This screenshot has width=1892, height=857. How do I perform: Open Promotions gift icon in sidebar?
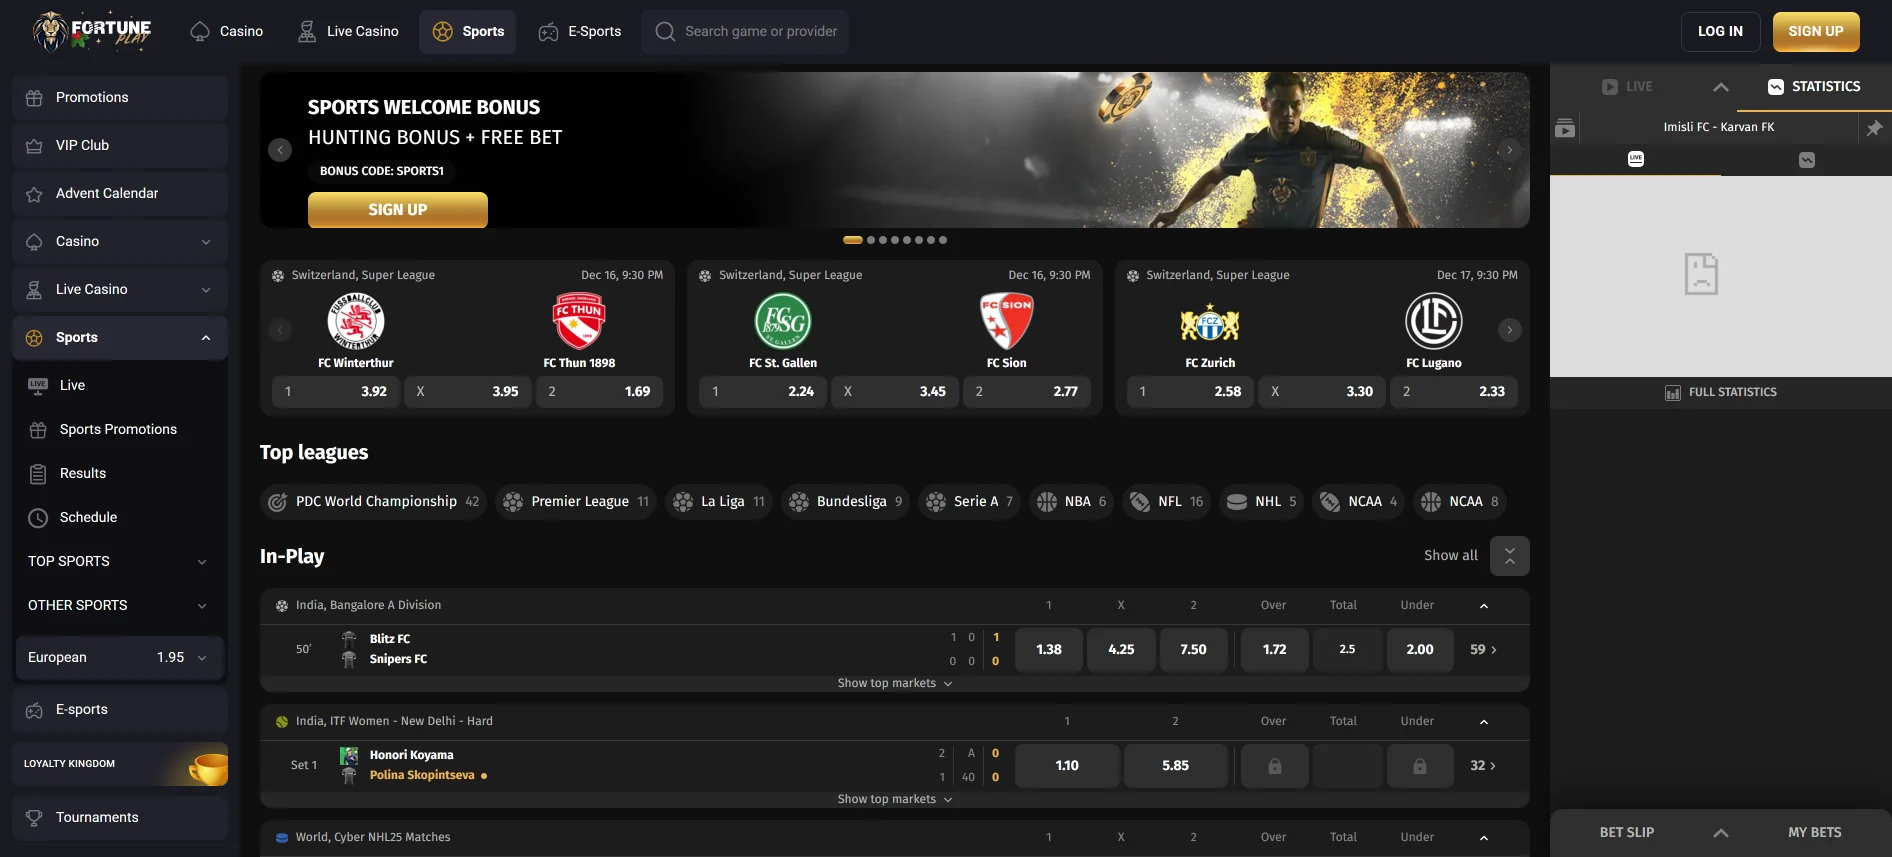[34, 98]
